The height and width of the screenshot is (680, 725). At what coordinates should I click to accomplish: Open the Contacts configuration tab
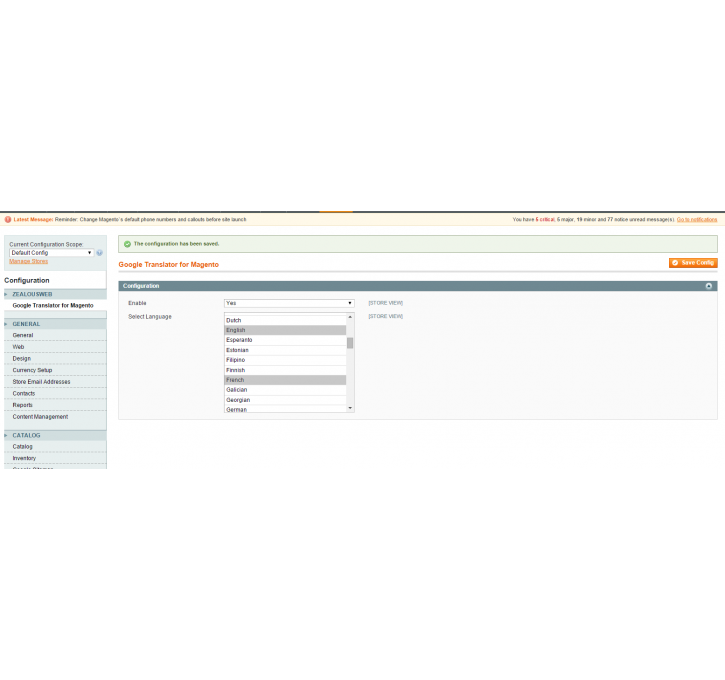pos(55,393)
